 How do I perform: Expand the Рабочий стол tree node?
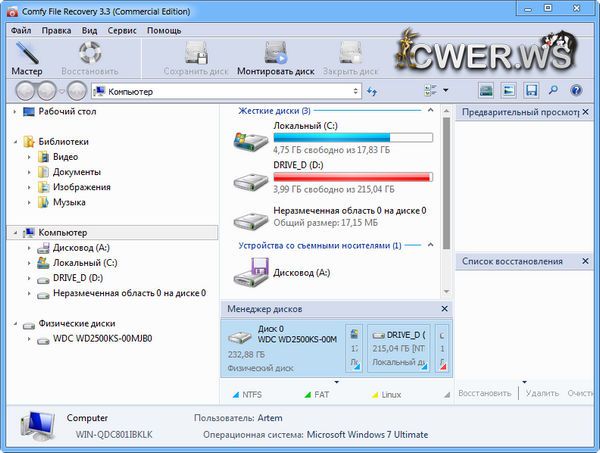point(15,112)
